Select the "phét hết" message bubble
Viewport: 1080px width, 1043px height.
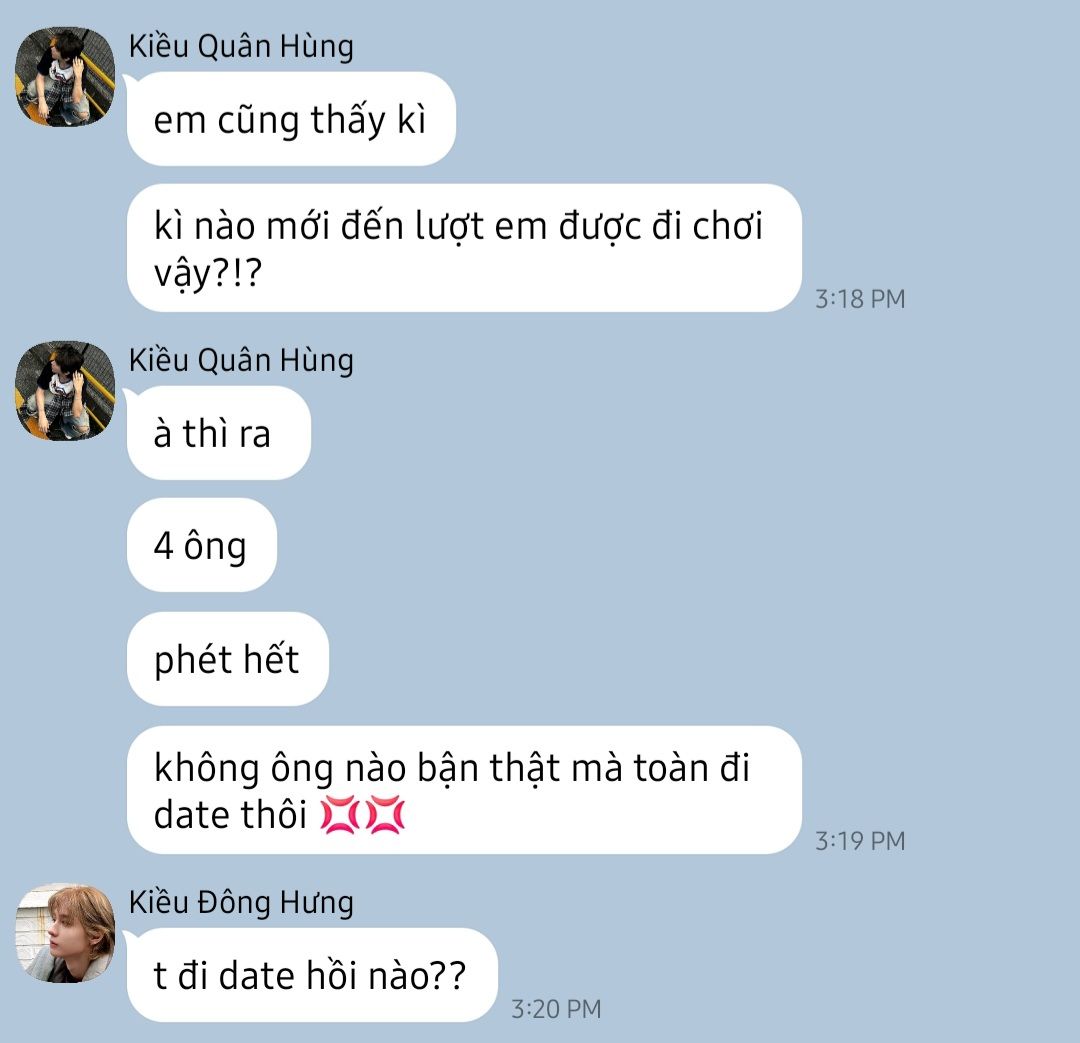pos(228,659)
